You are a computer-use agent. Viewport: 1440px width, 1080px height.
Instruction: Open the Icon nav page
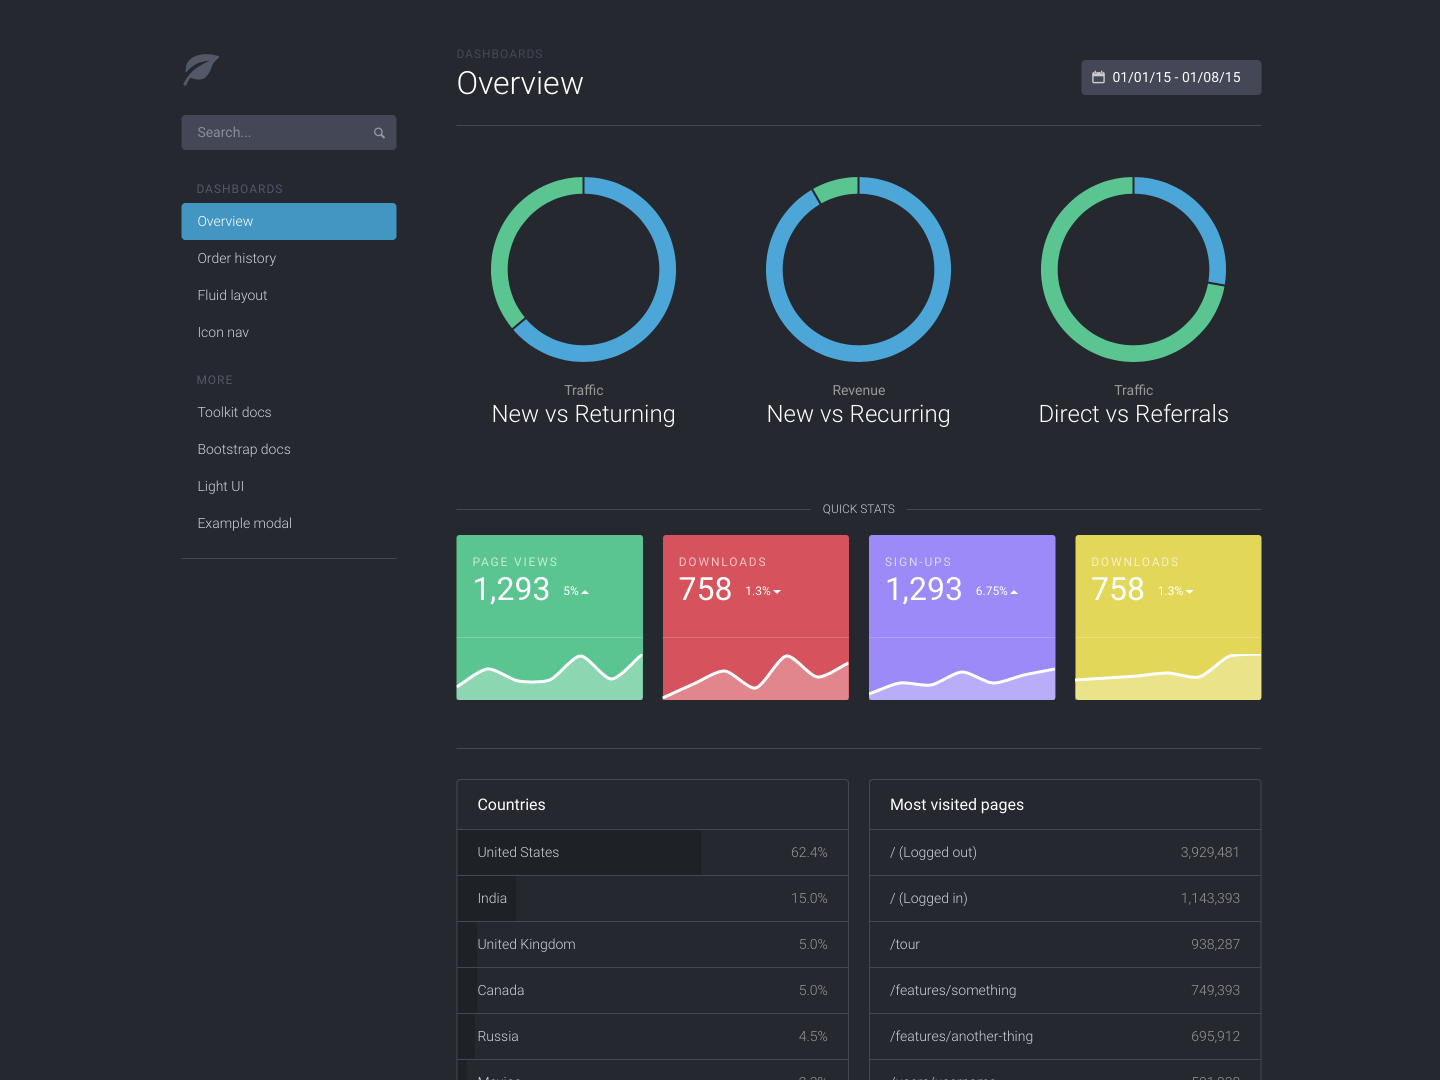[223, 332]
